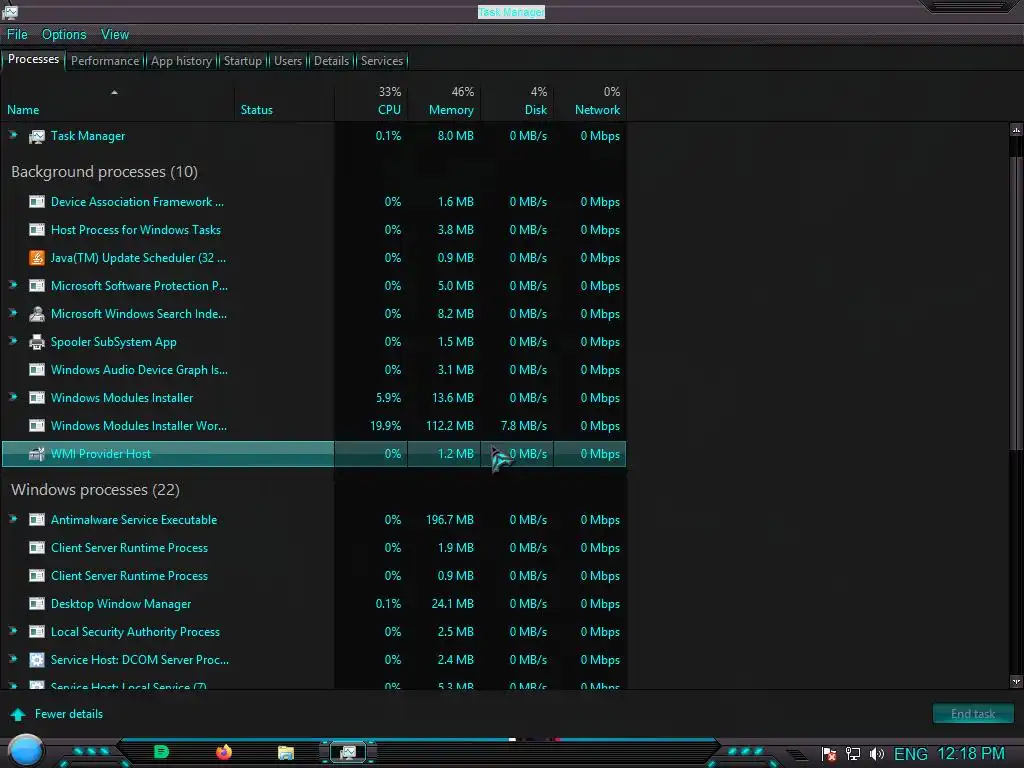This screenshot has height=768, width=1024.
Task: Open the Options menu
Action: pos(64,35)
